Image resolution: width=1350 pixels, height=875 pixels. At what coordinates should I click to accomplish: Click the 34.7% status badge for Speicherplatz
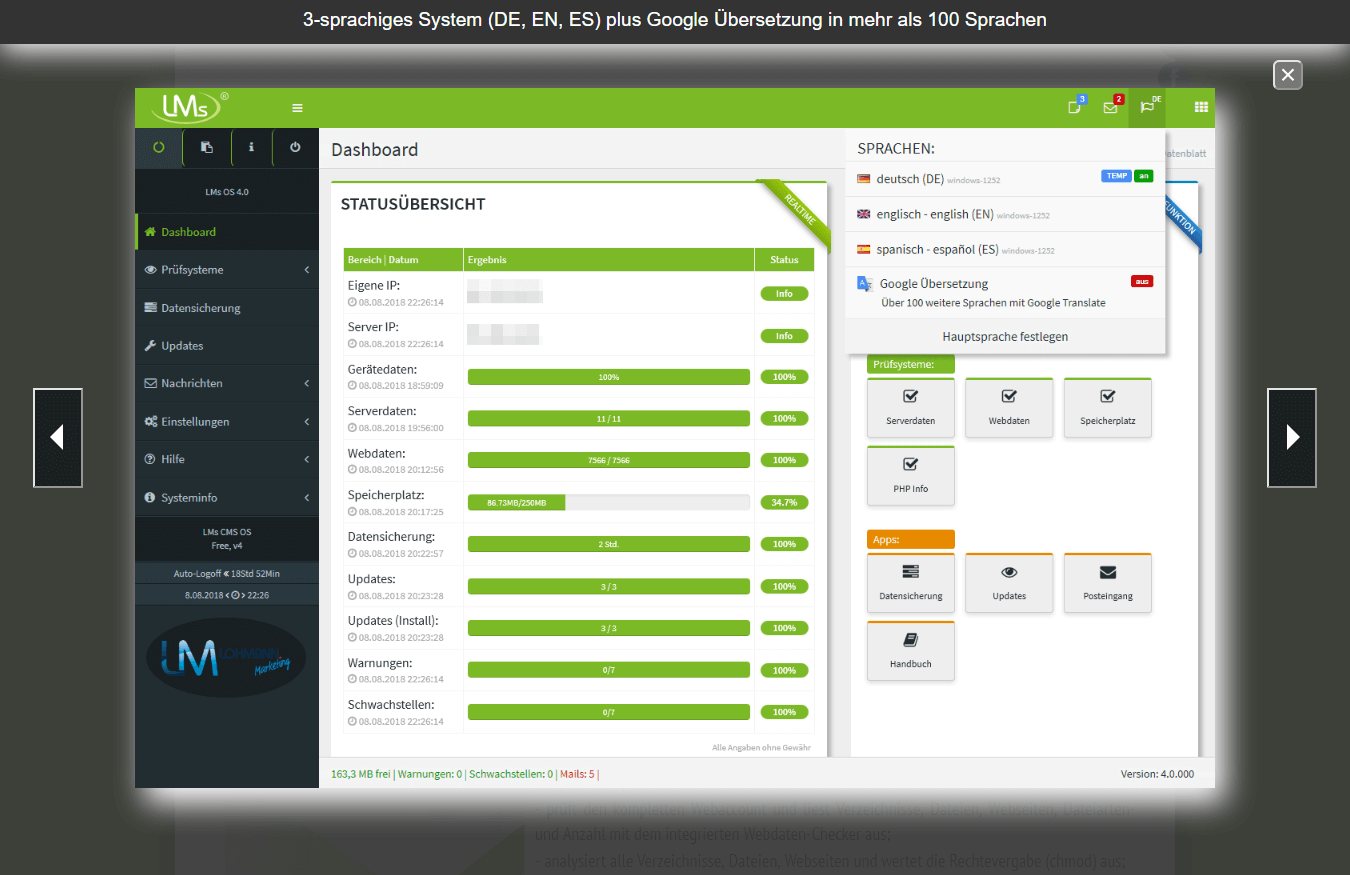(x=784, y=502)
